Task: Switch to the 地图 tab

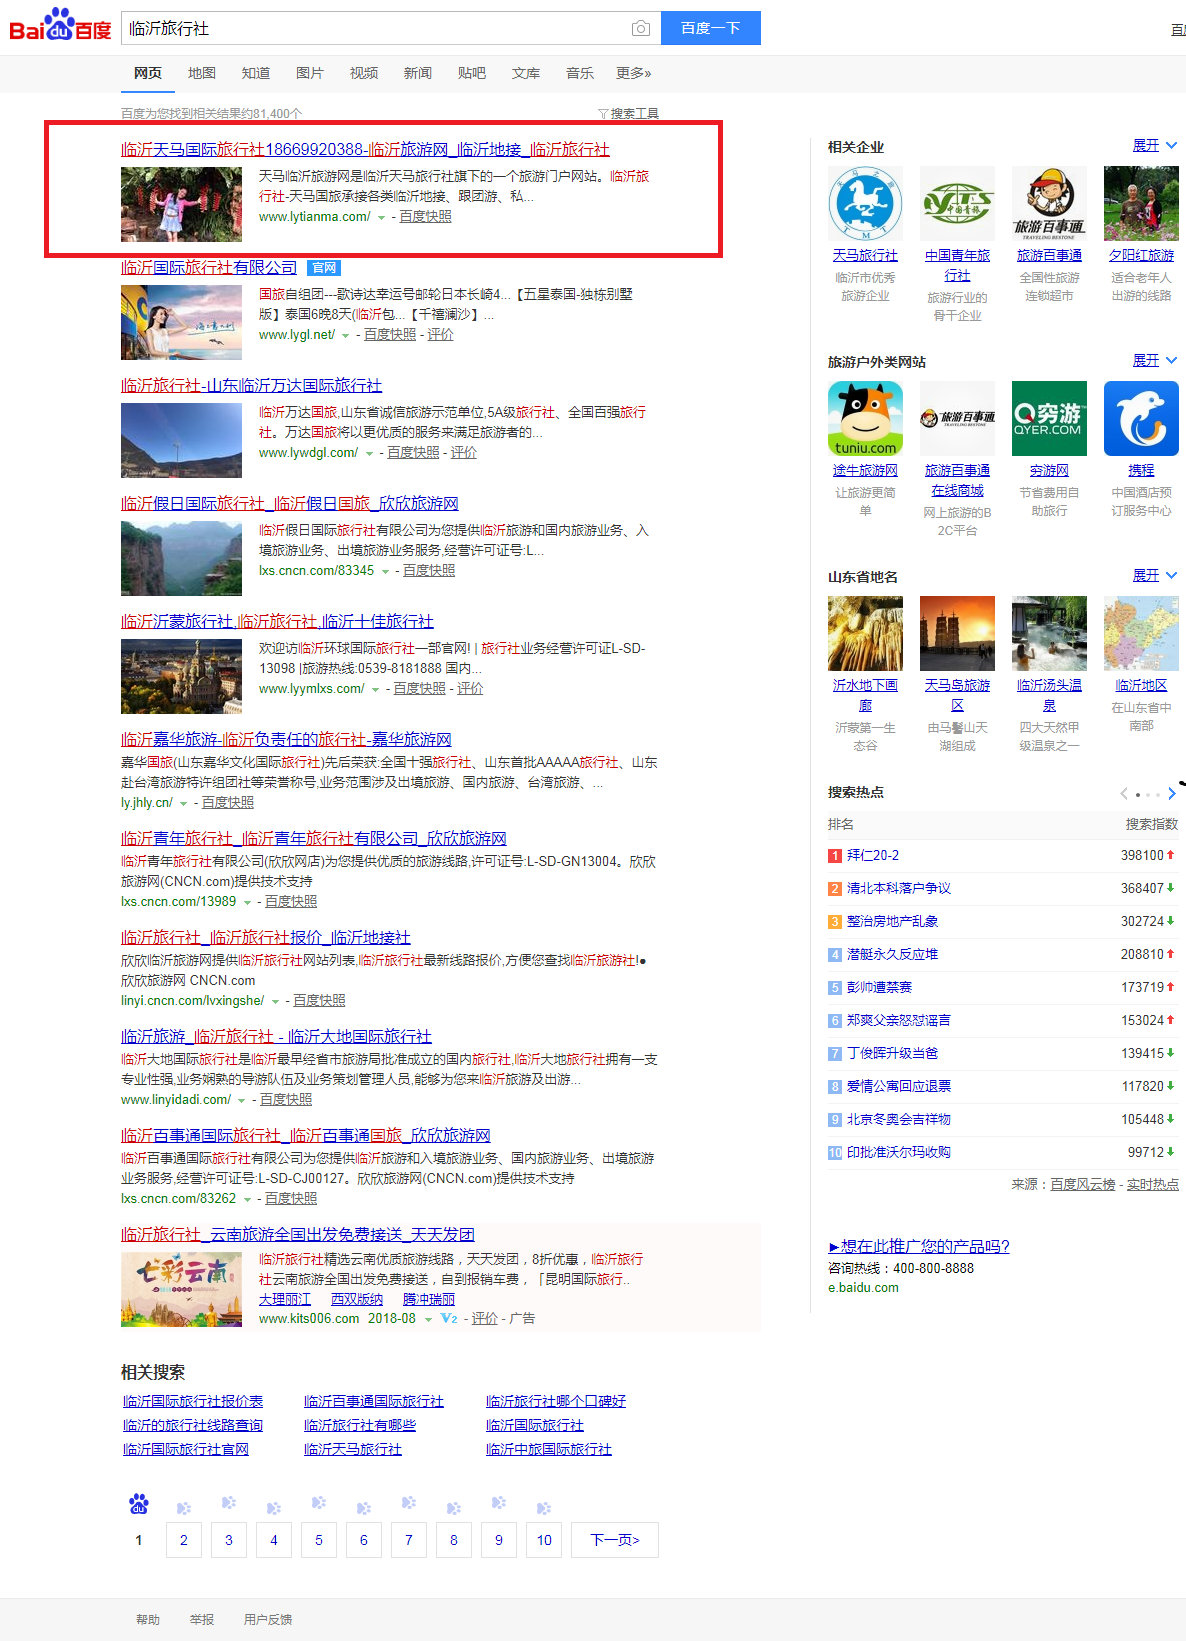Action: point(202,73)
